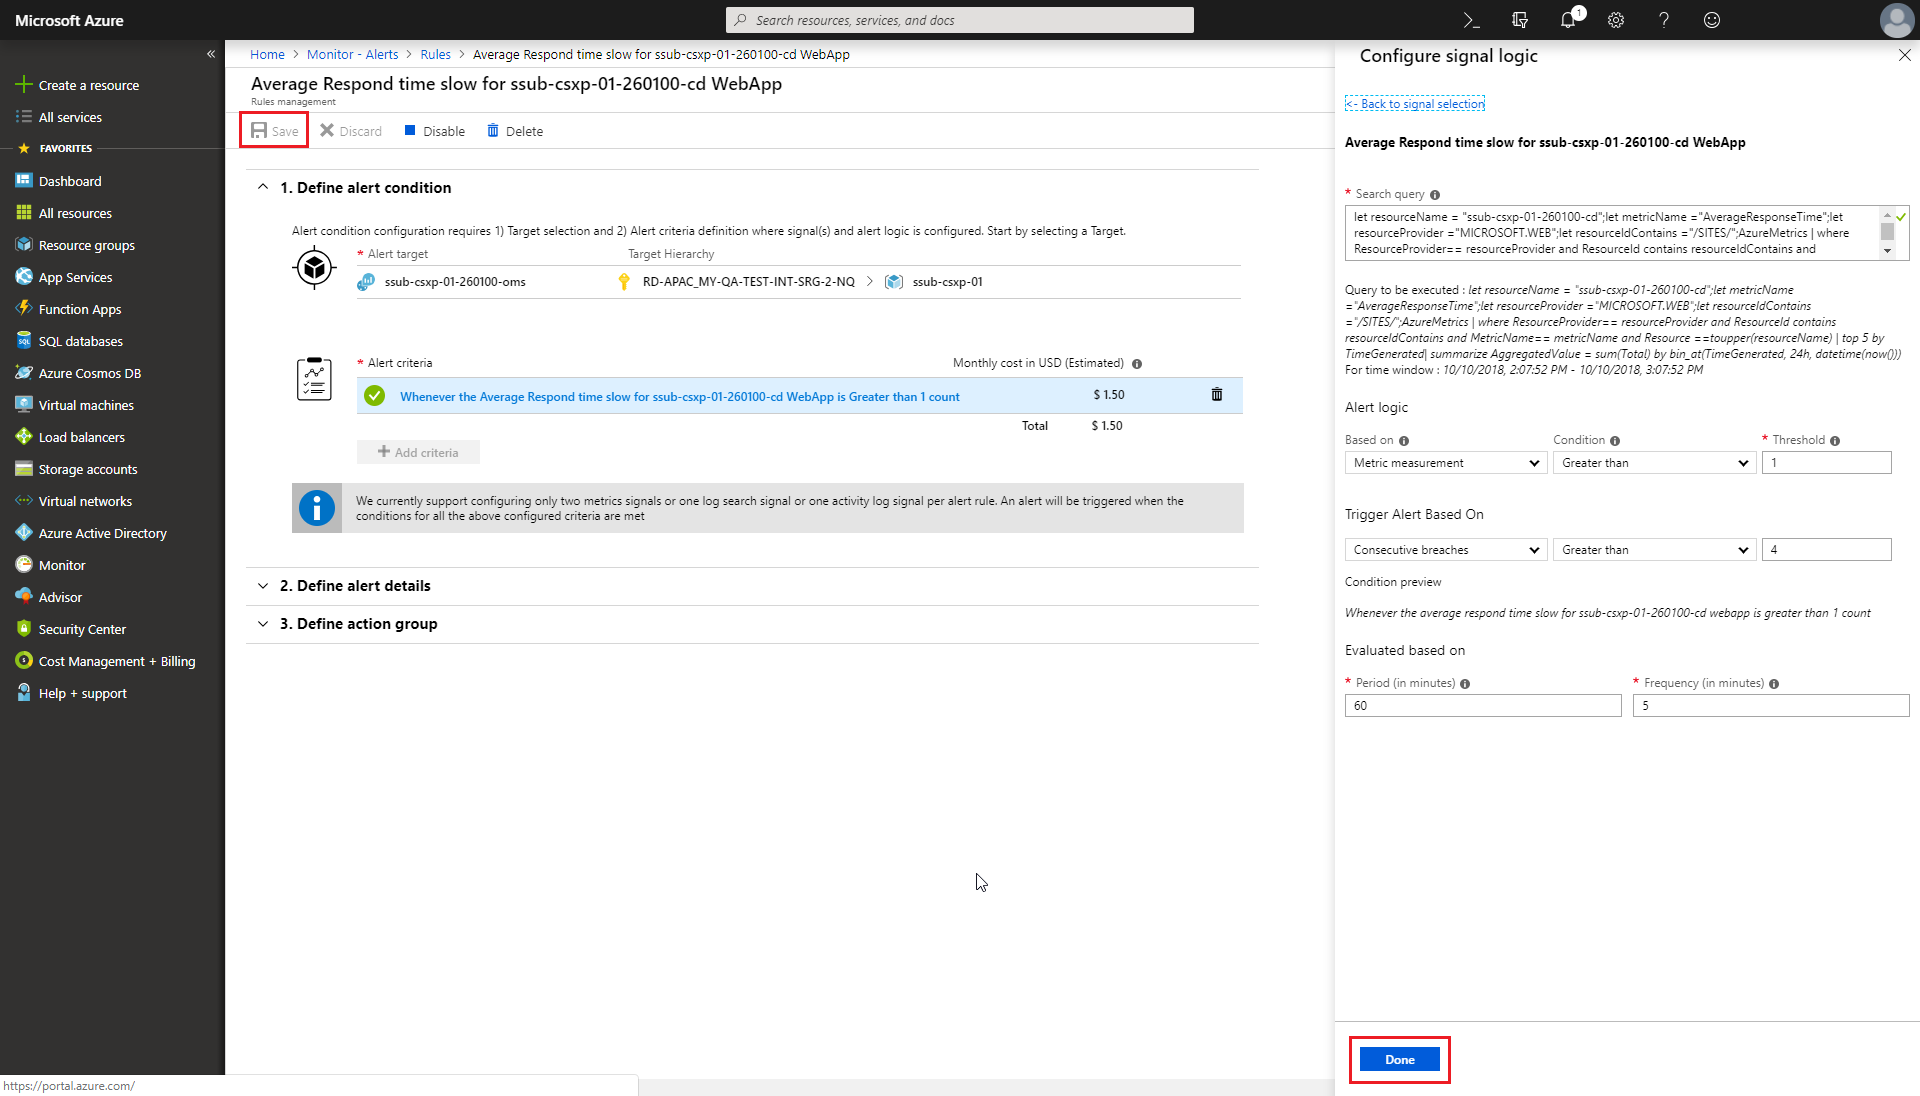This screenshot has height=1096, width=1920.
Task: Open directory and subscription filter icon
Action: [x=1520, y=20]
